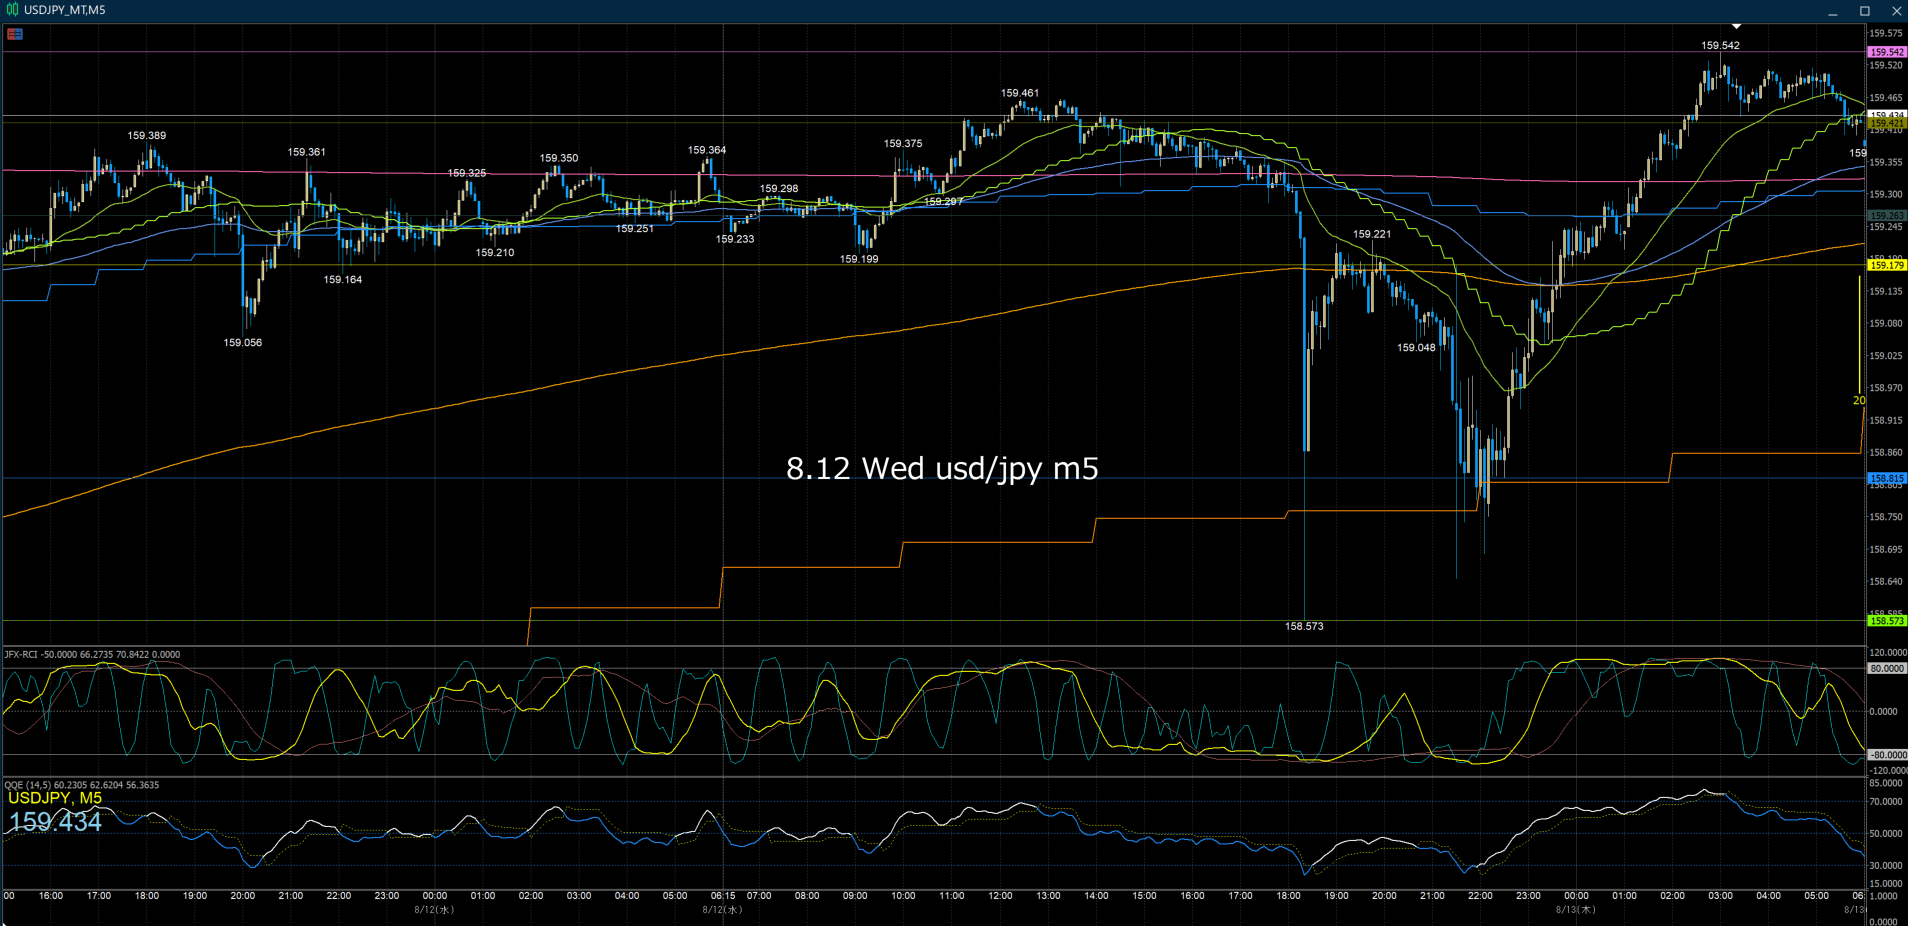Screen dimensions: 1908x926
Task: Click the yellow USDJPY, M5 label
Action: tap(55, 798)
